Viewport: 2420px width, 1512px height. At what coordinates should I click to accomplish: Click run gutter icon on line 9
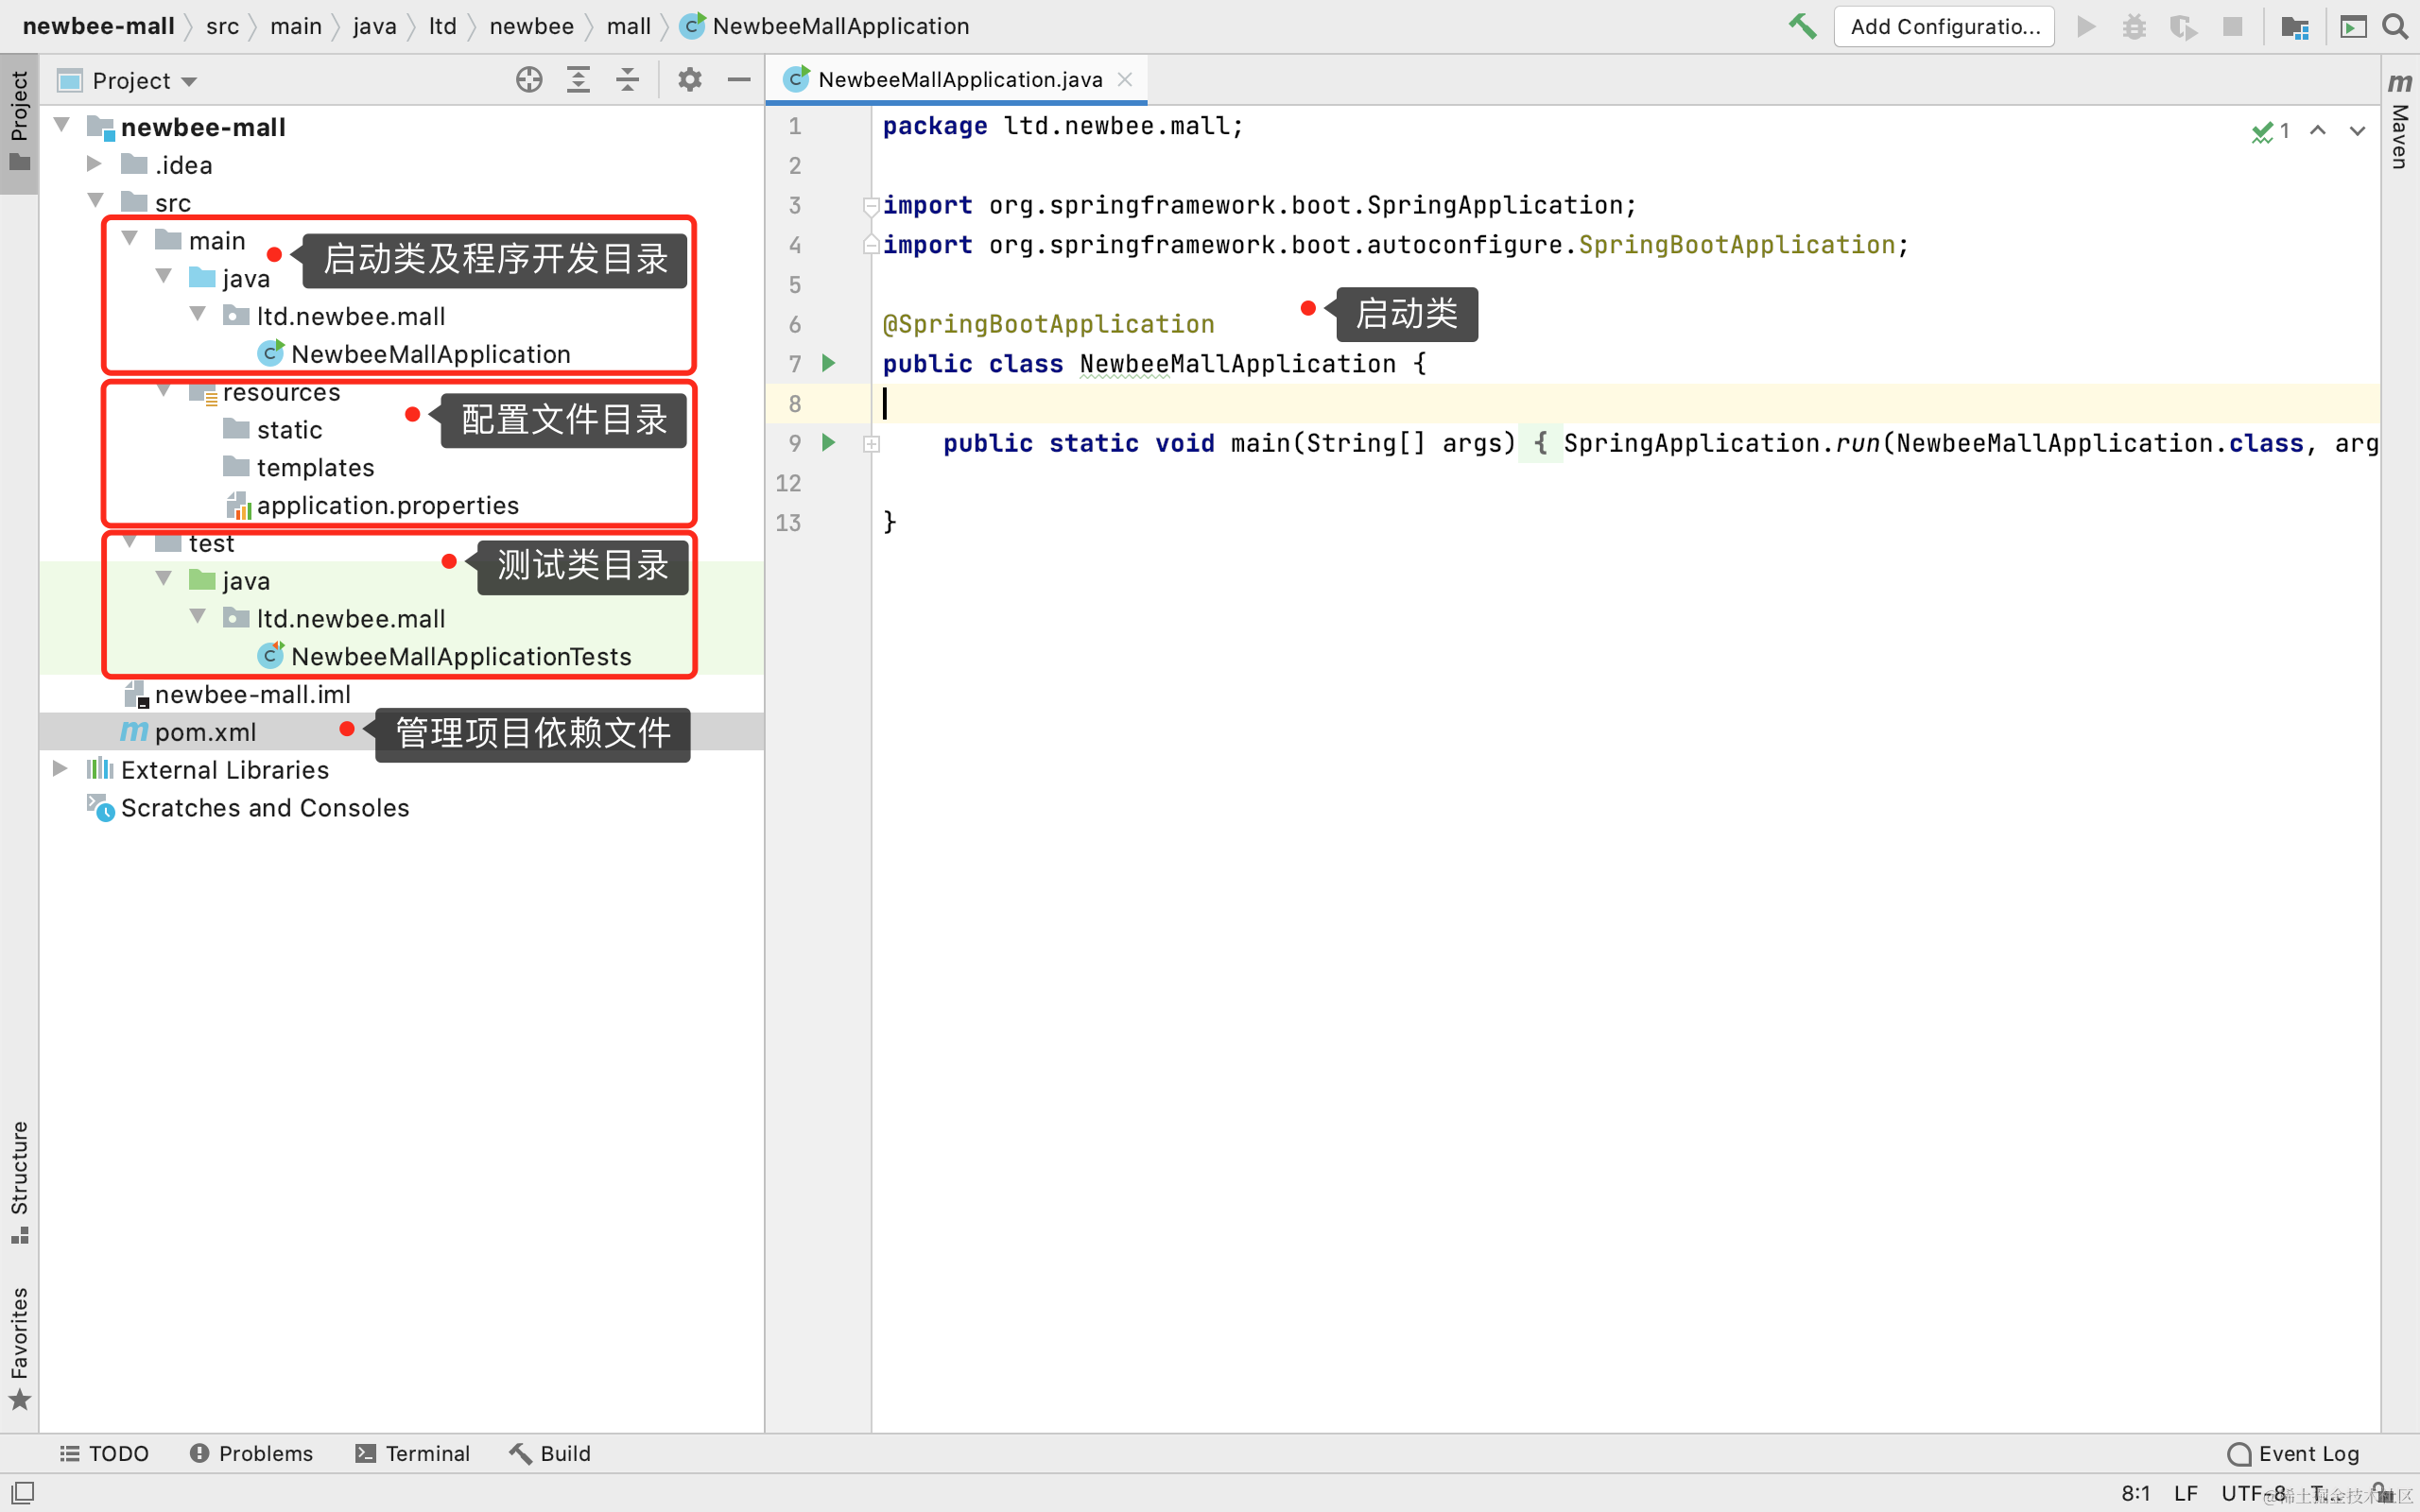pos(829,442)
